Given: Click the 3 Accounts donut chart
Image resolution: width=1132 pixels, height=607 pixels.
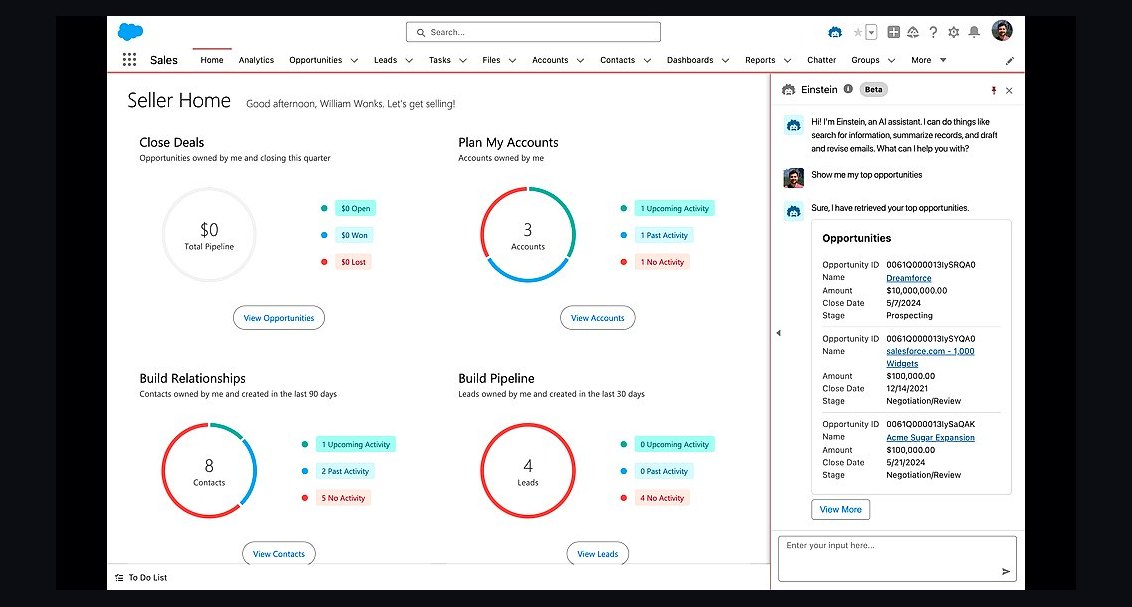Looking at the screenshot, I should click(x=528, y=235).
